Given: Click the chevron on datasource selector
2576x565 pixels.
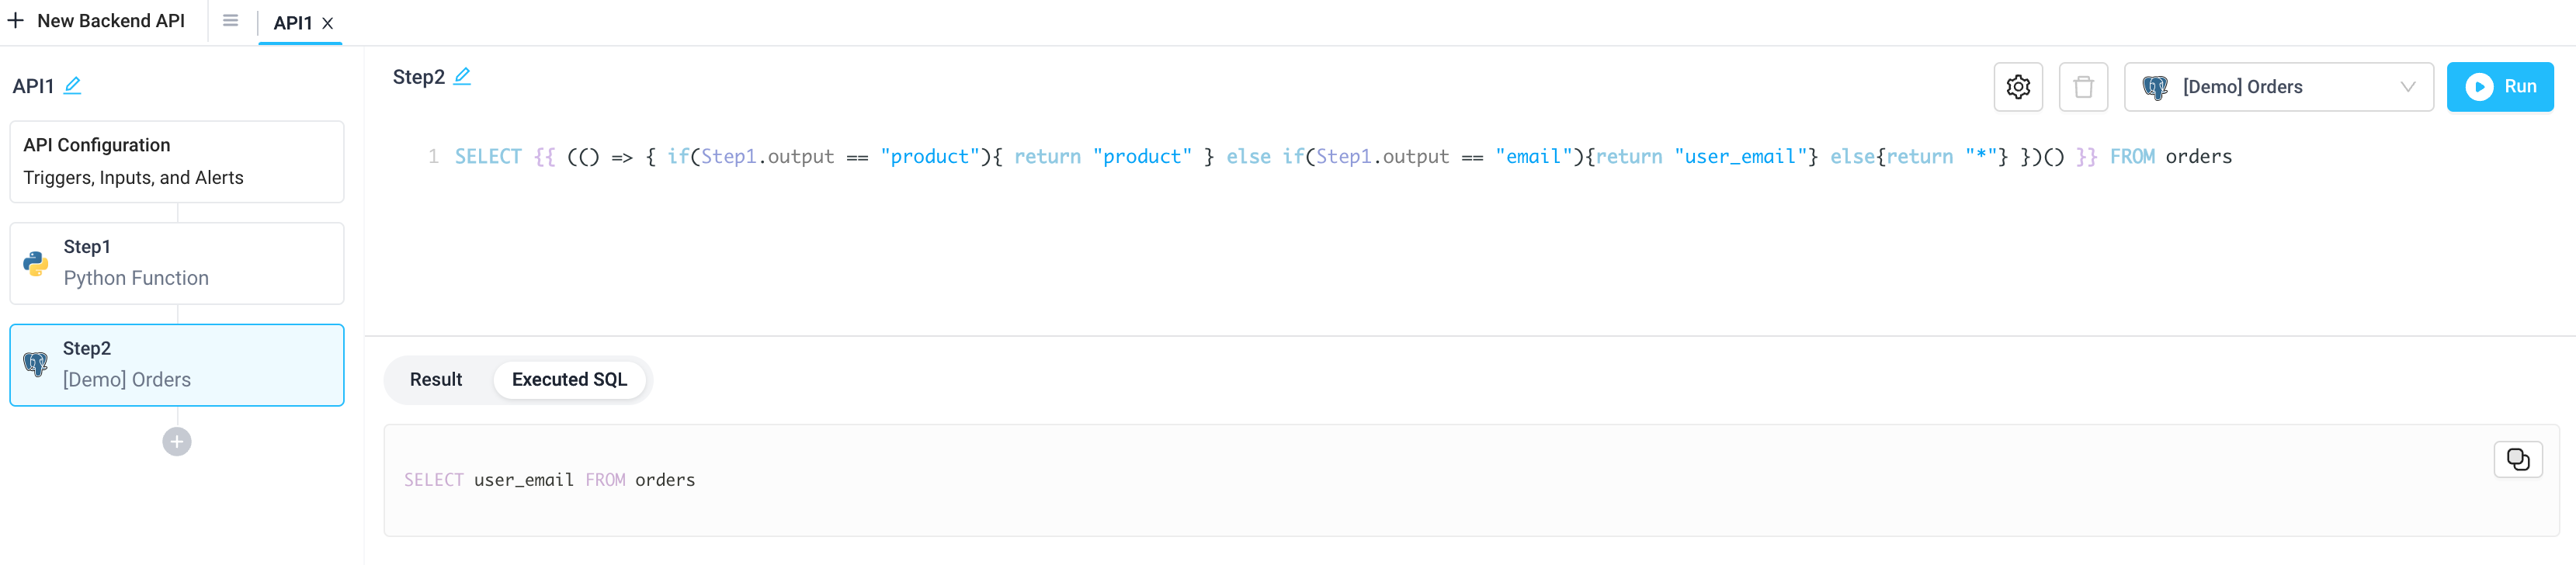Looking at the screenshot, I should (2407, 87).
